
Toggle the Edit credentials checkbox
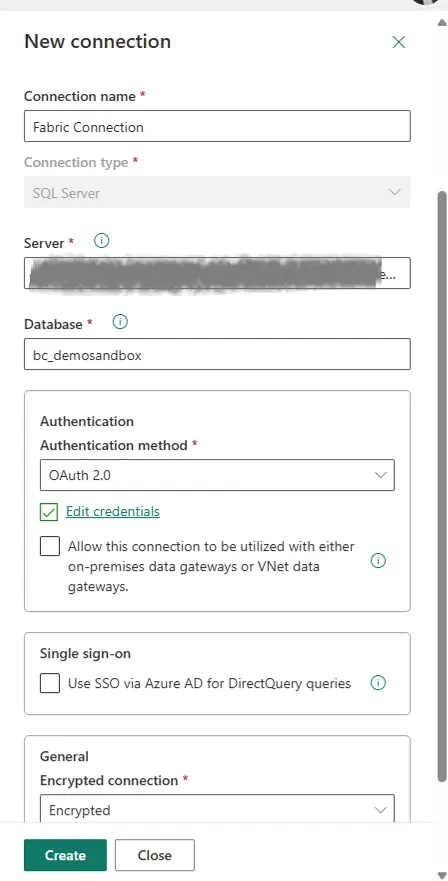49,512
